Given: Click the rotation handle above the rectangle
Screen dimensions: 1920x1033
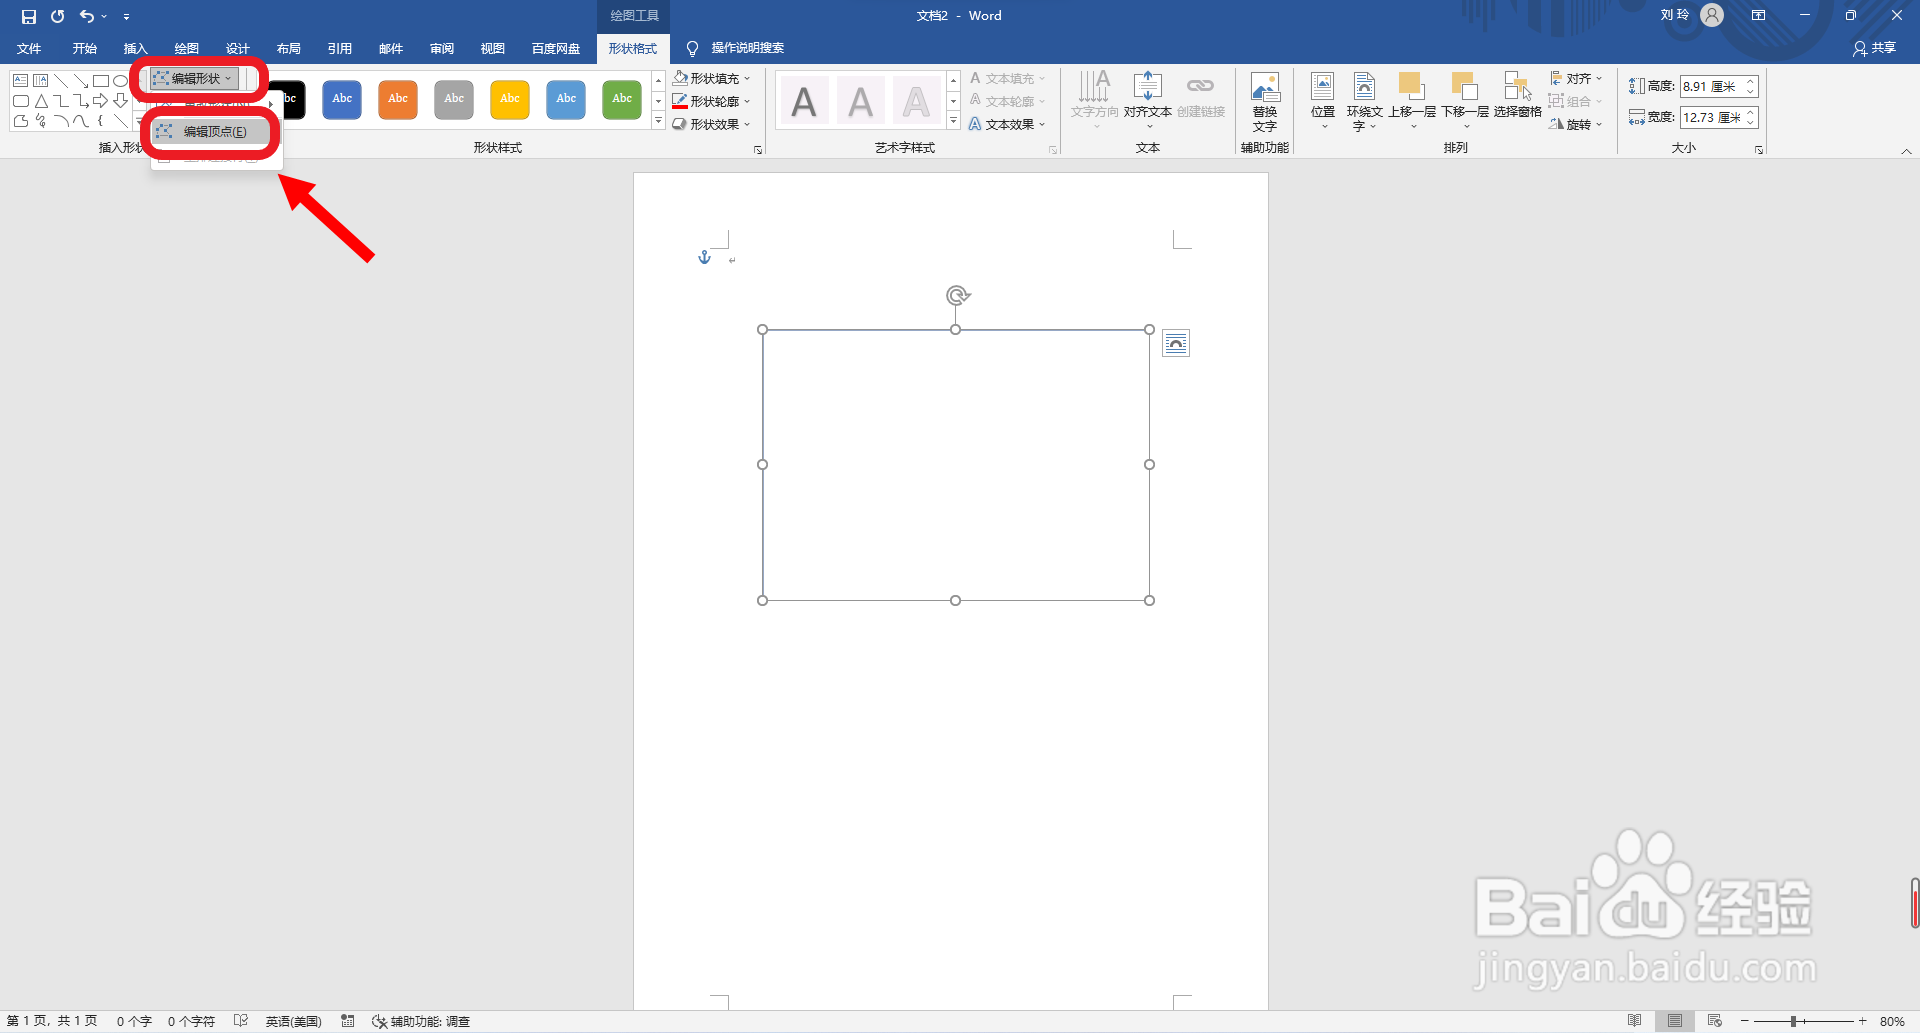Looking at the screenshot, I should [957, 295].
